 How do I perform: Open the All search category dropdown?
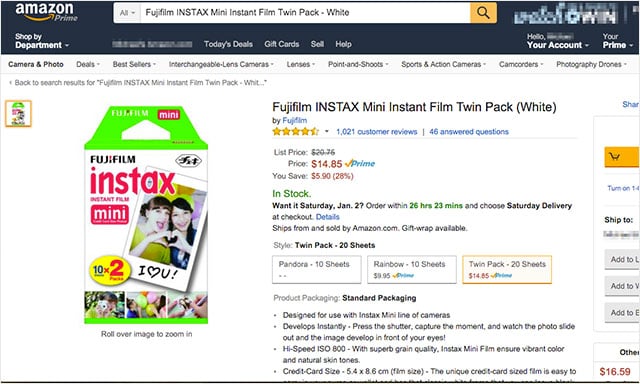click(x=127, y=13)
